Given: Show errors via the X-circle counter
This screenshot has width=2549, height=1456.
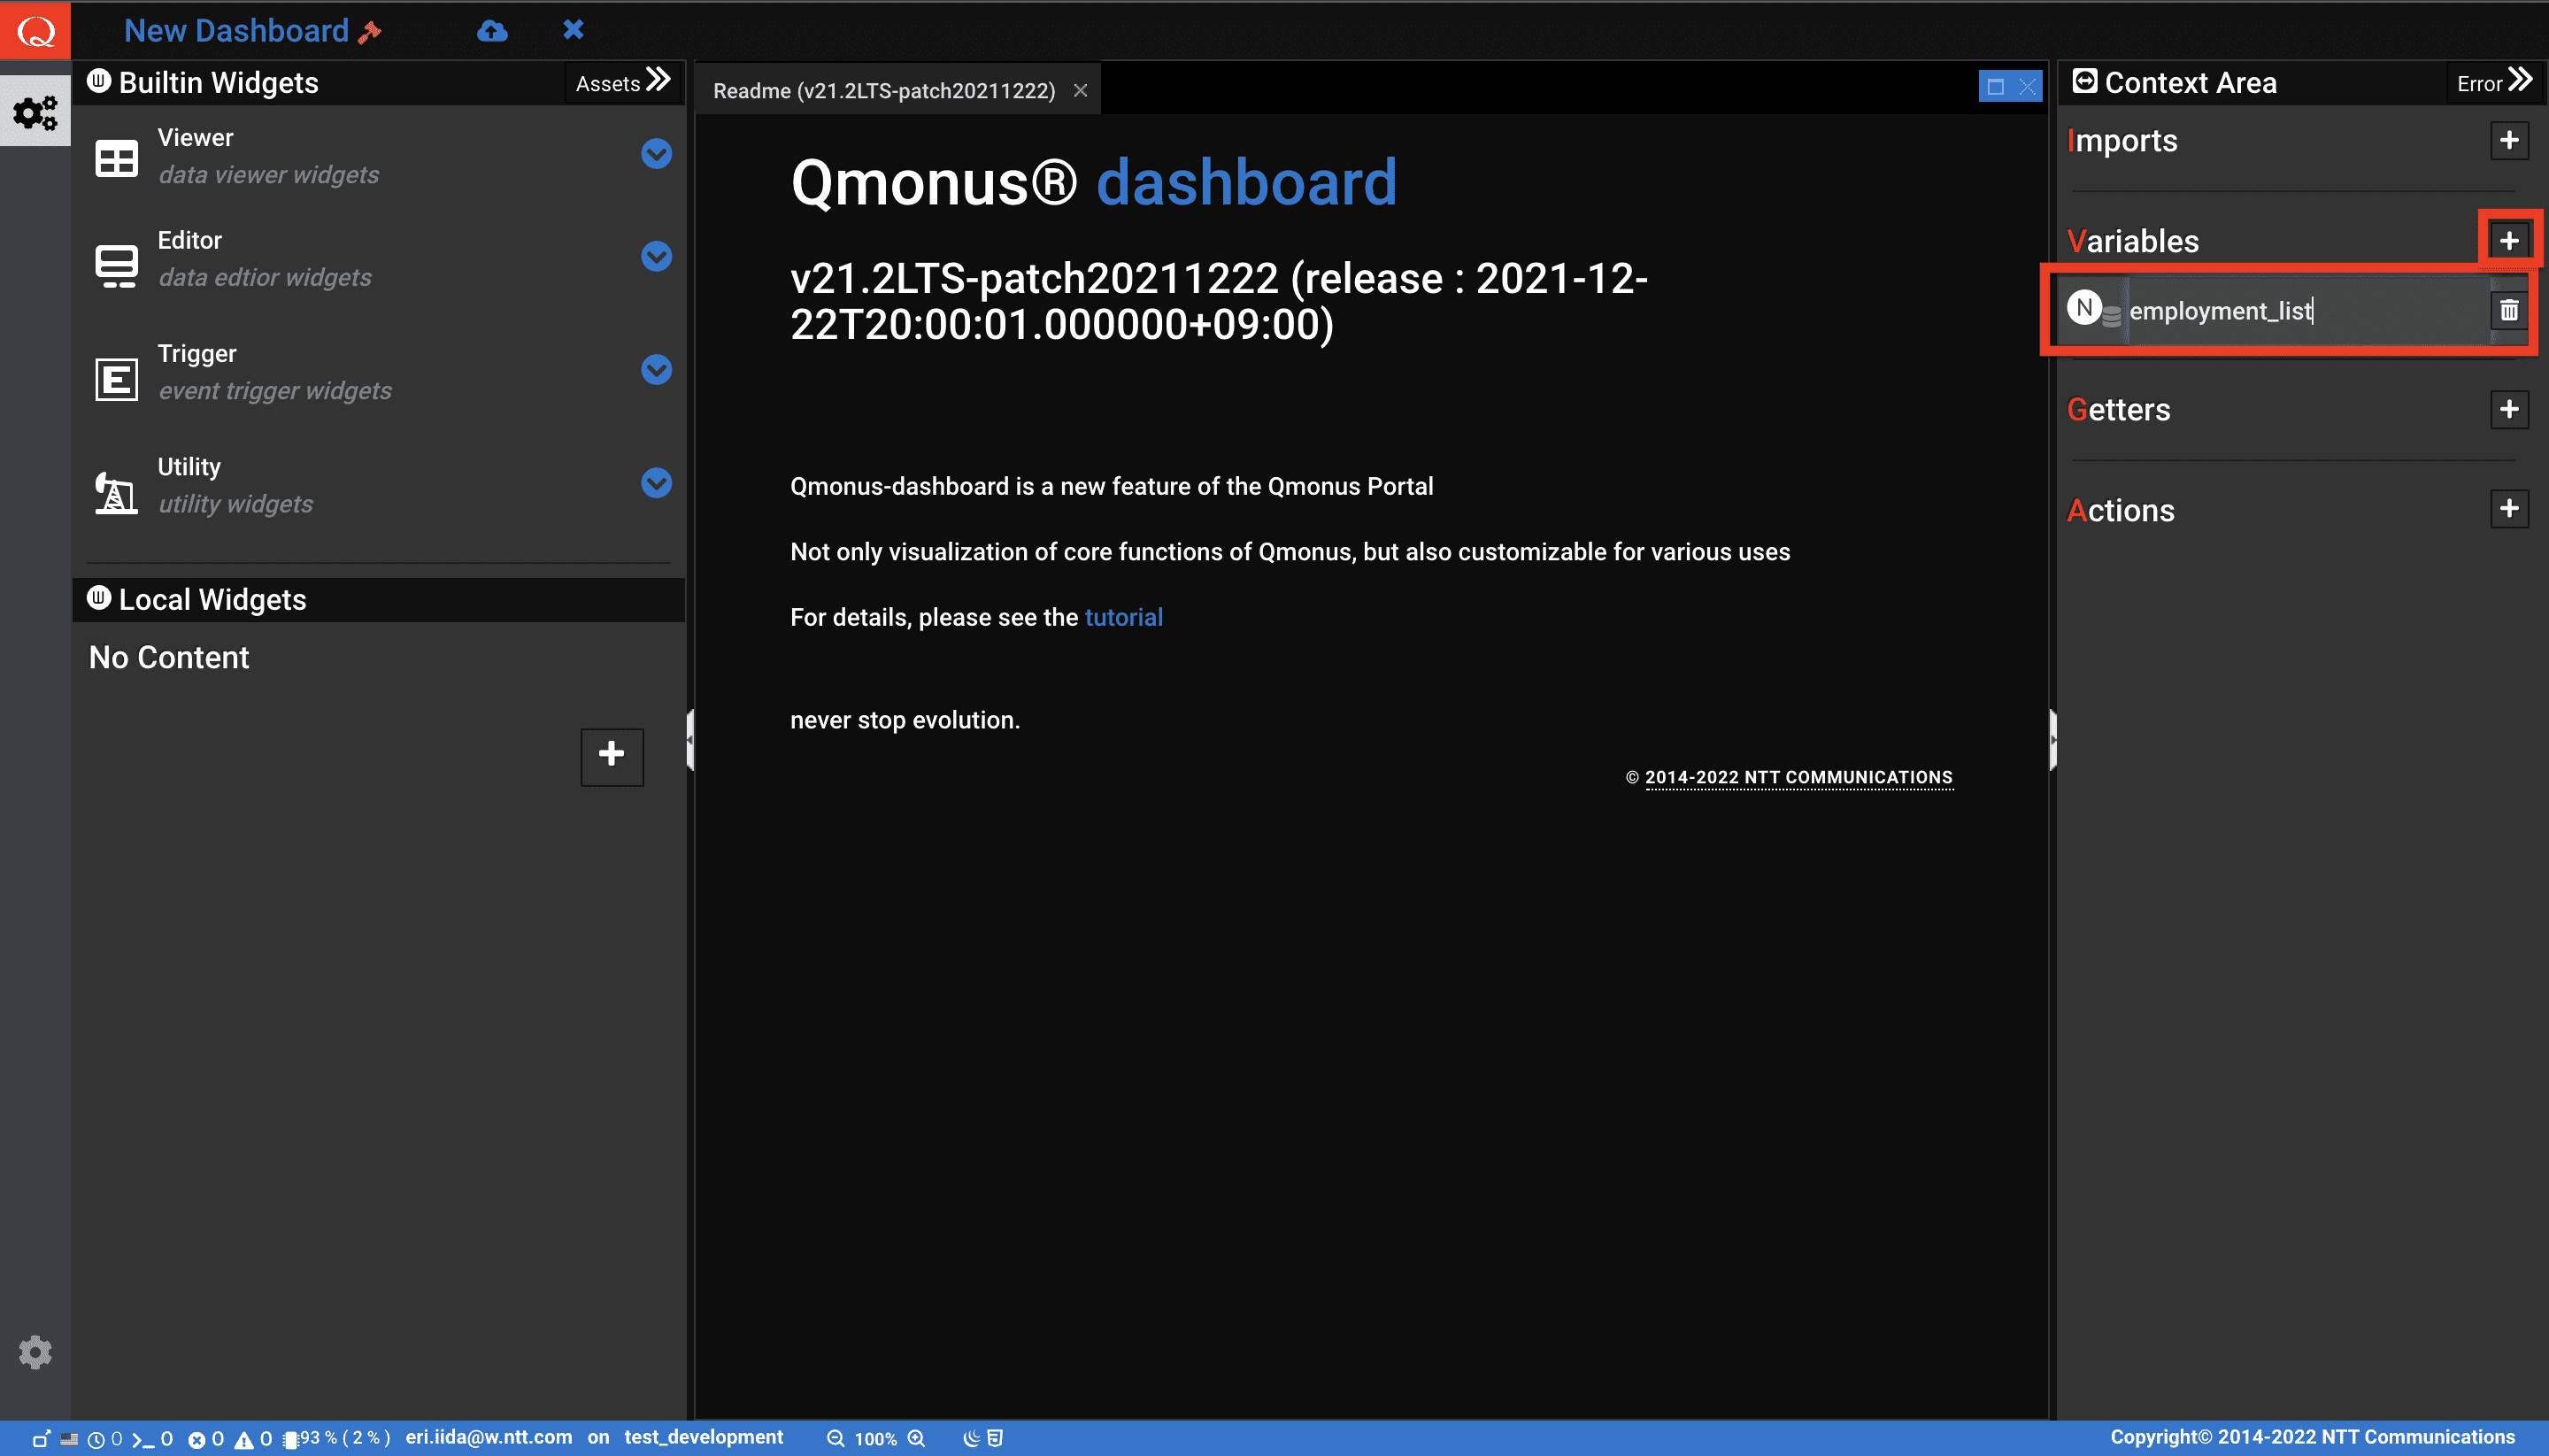Looking at the screenshot, I should (x=206, y=1439).
